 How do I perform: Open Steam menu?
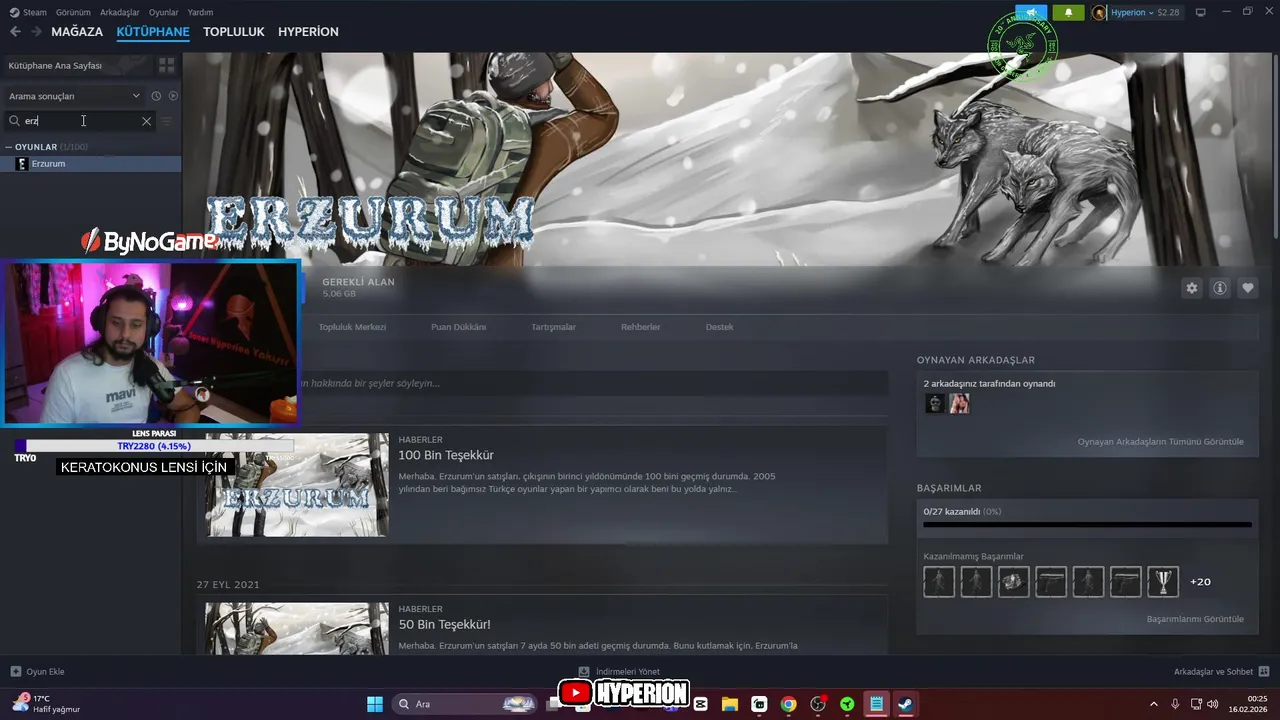tap(28, 12)
